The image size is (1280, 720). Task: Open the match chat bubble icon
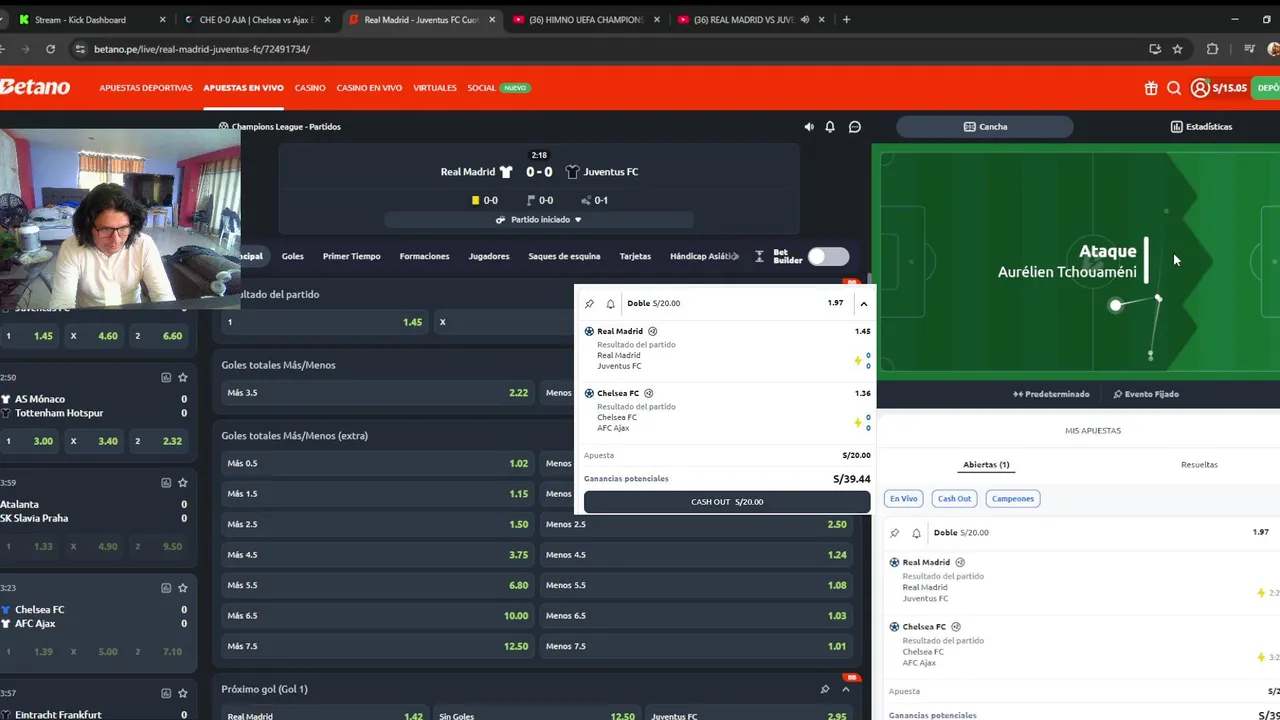coord(855,127)
